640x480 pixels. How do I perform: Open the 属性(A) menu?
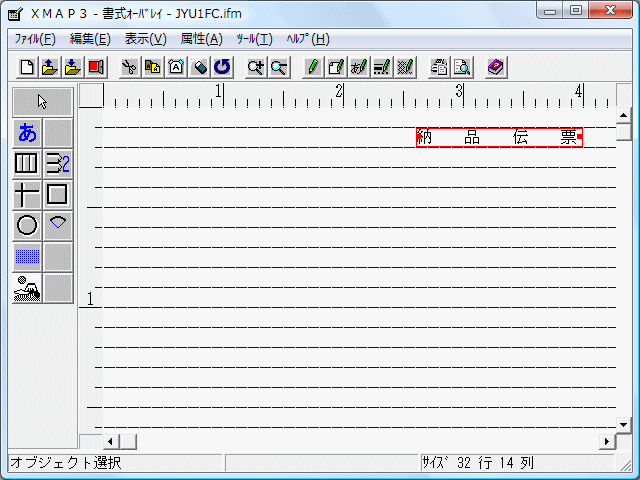(x=202, y=39)
